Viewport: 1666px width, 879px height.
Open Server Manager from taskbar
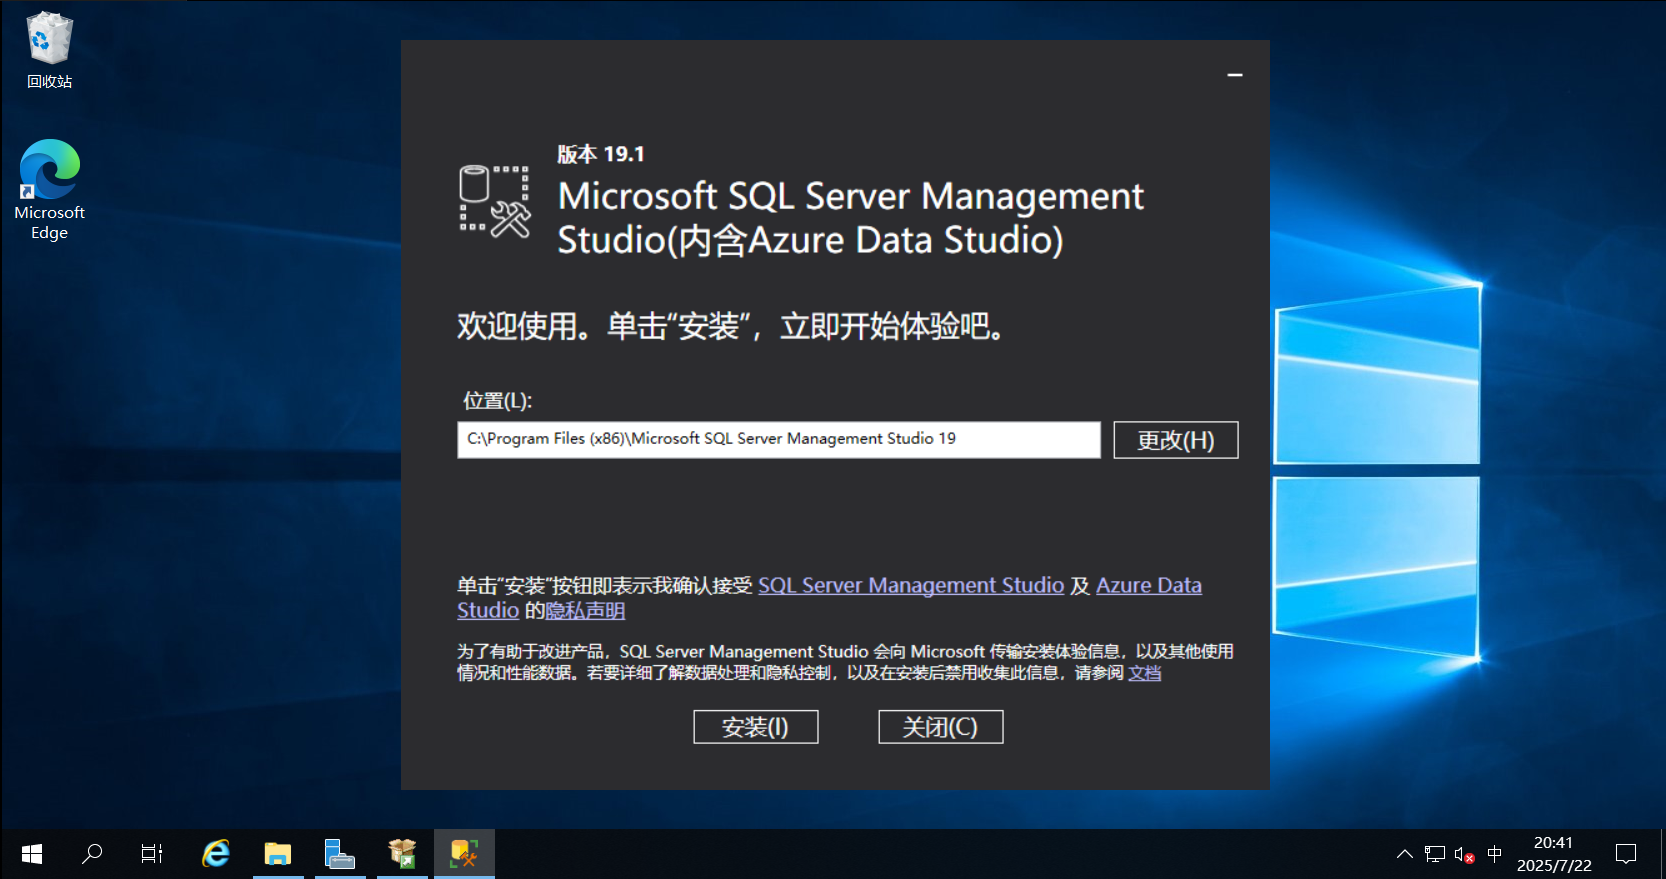[x=340, y=854]
